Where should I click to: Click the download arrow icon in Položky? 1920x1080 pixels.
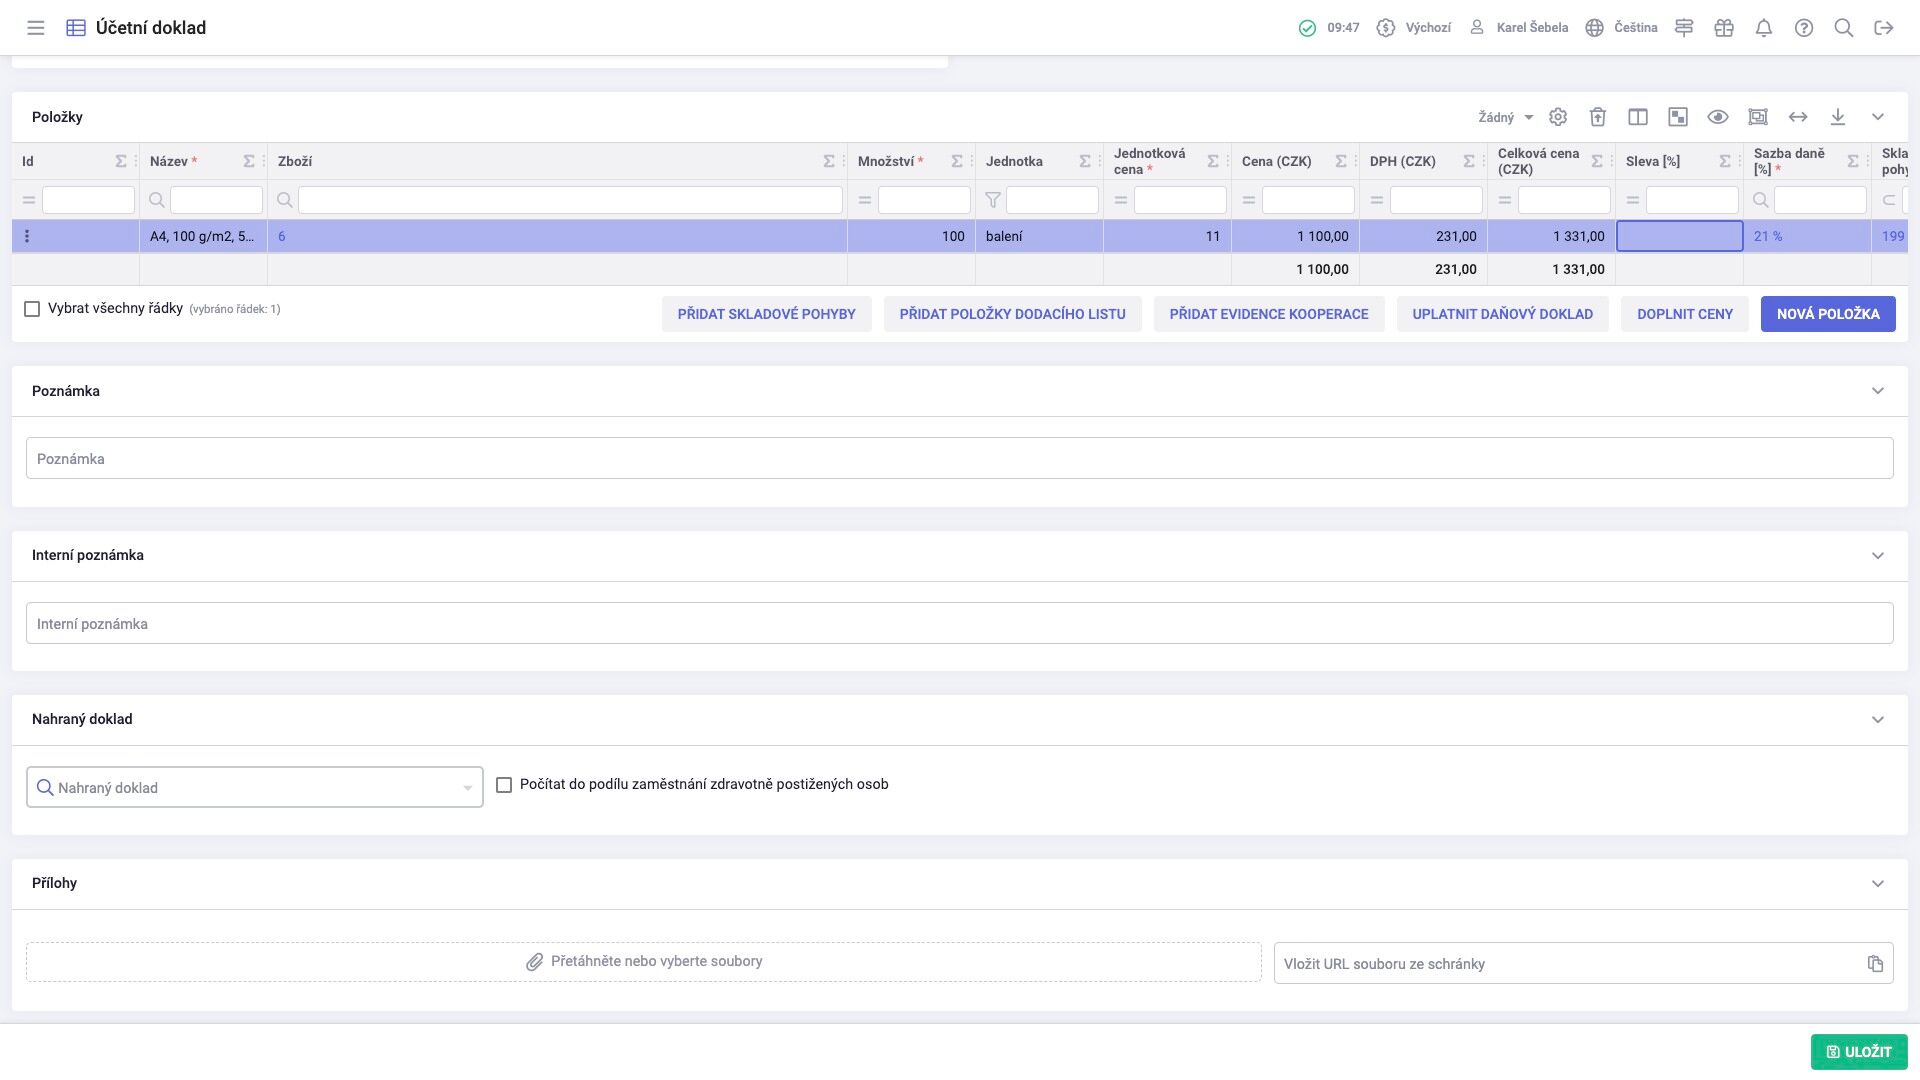[1837, 117]
